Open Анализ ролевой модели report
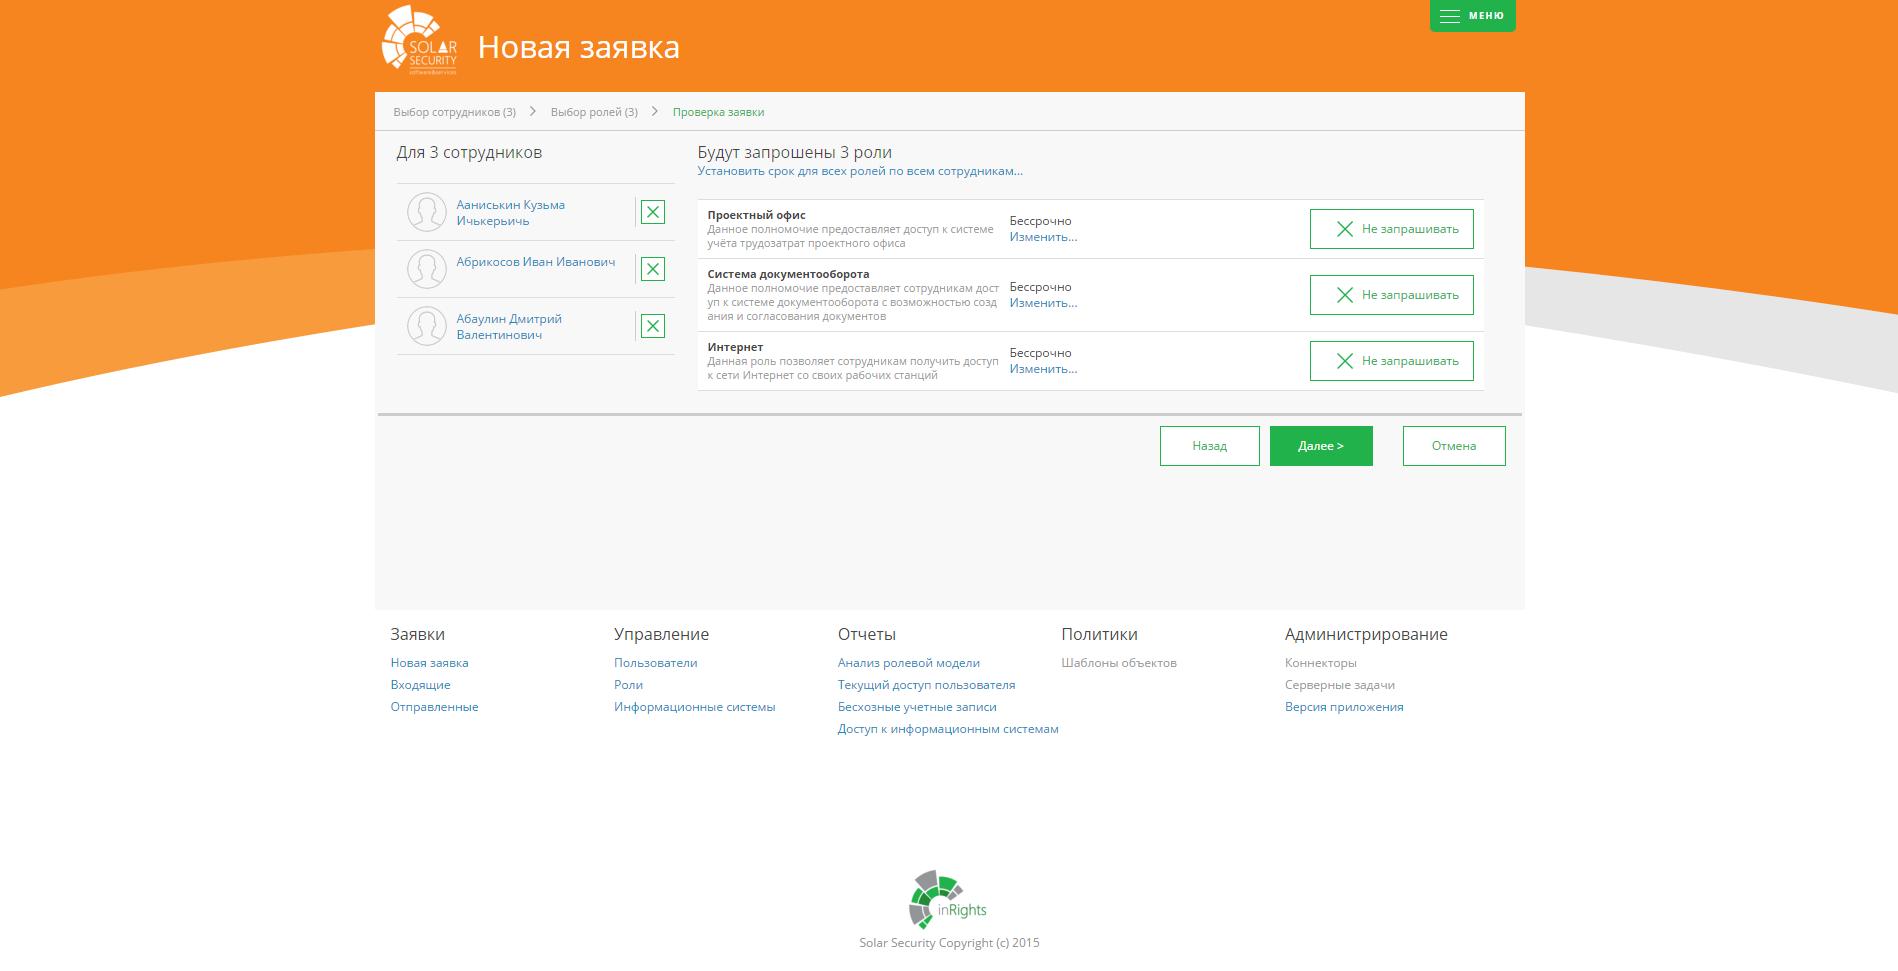The height and width of the screenshot is (971, 1898). [909, 663]
